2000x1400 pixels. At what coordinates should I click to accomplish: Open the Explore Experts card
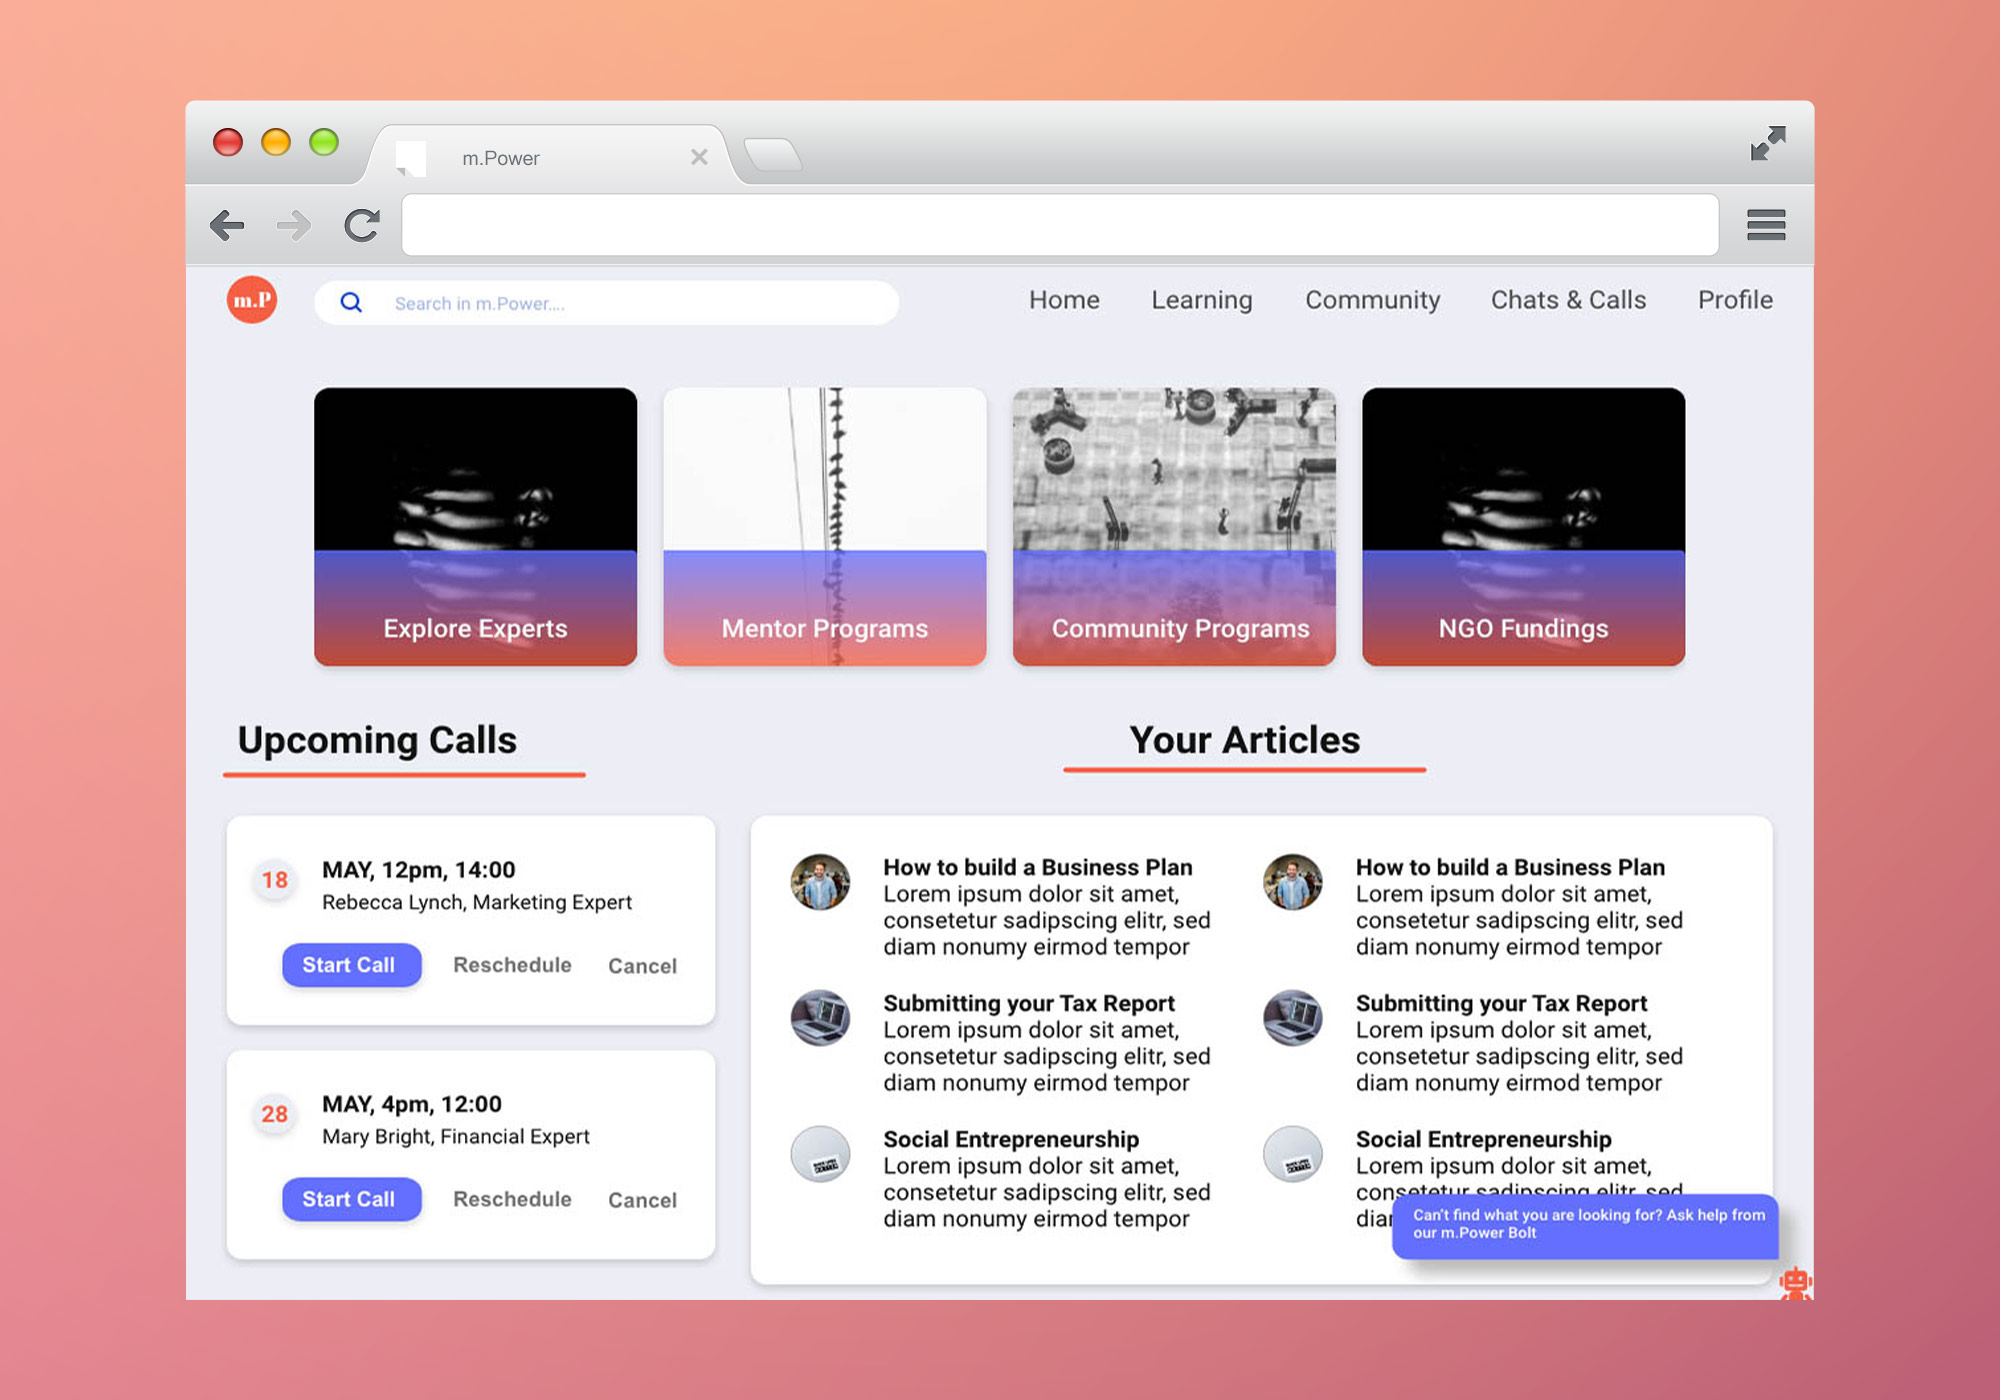(x=475, y=527)
